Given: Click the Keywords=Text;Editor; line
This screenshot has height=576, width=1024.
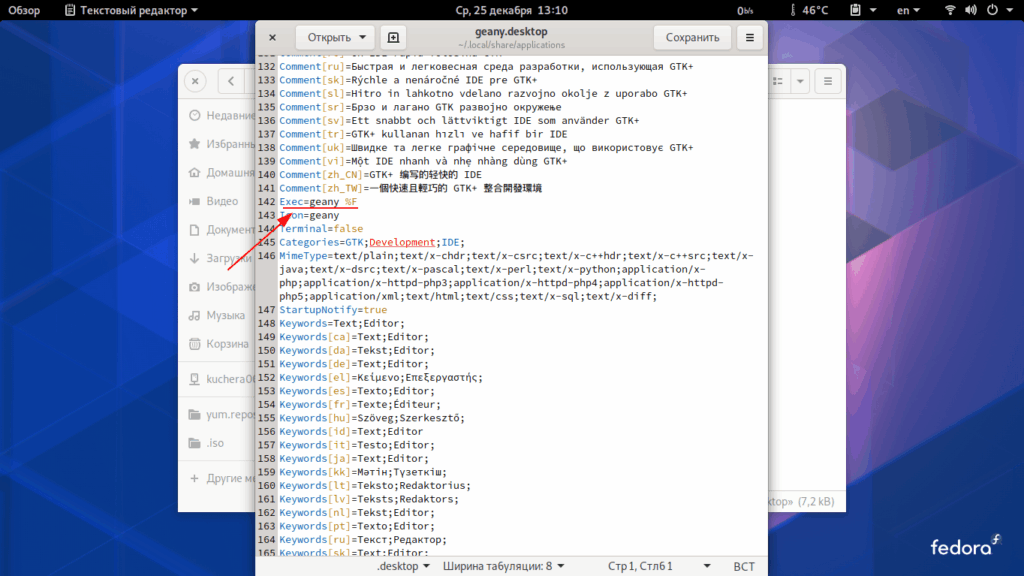Looking at the screenshot, I should tap(342, 323).
